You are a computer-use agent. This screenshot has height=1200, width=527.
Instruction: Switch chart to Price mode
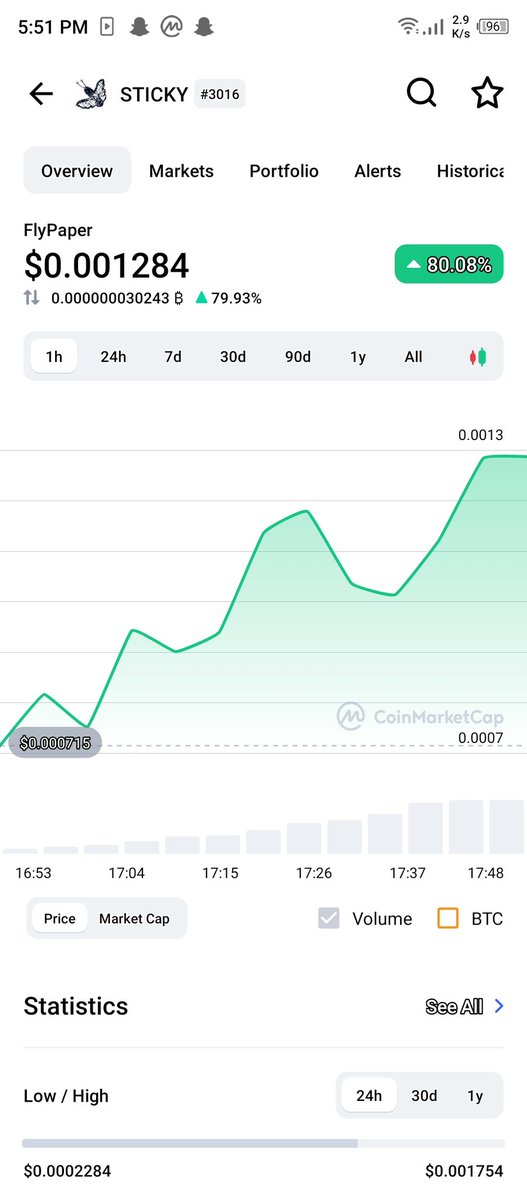[x=59, y=918]
